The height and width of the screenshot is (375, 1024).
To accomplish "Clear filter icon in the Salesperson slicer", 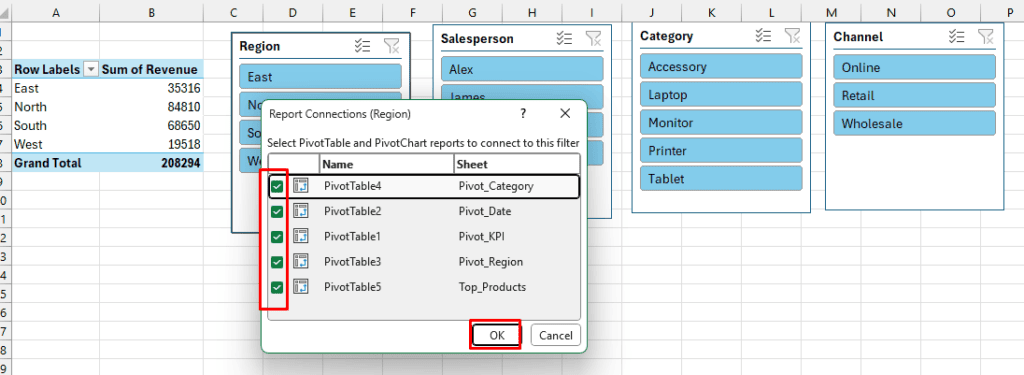I will click(x=593, y=39).
